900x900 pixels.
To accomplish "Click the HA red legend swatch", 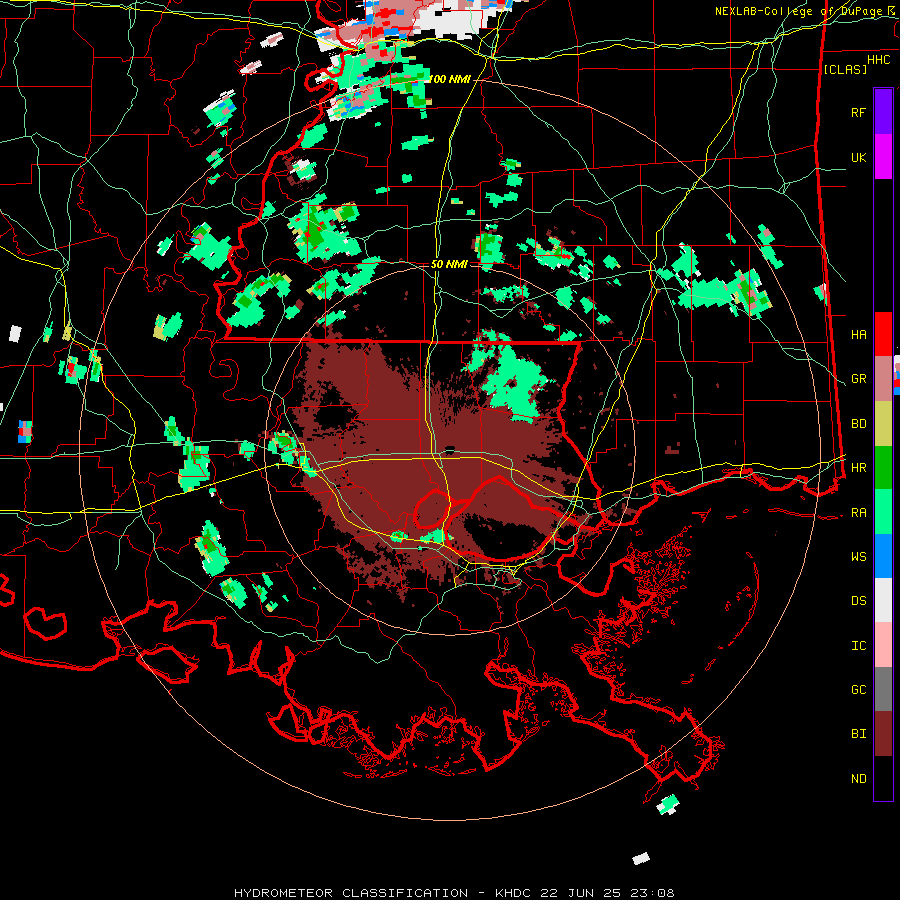I will [x=883, y=334].
